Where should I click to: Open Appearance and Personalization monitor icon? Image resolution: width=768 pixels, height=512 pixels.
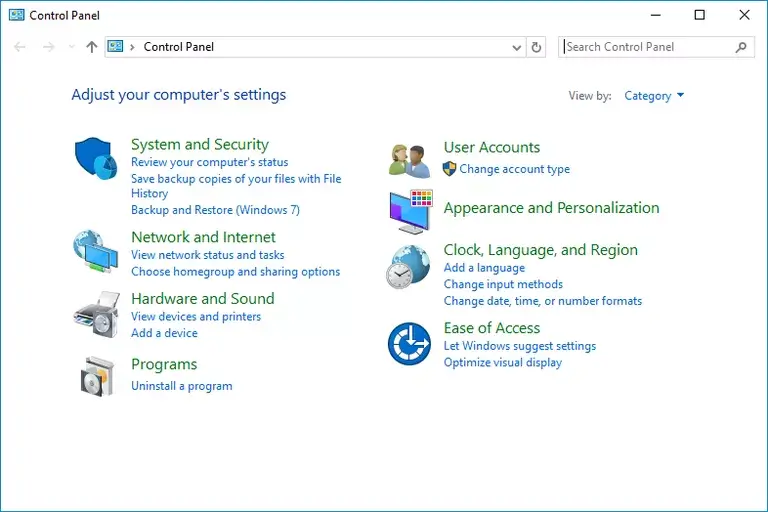(x=410, y=210)
